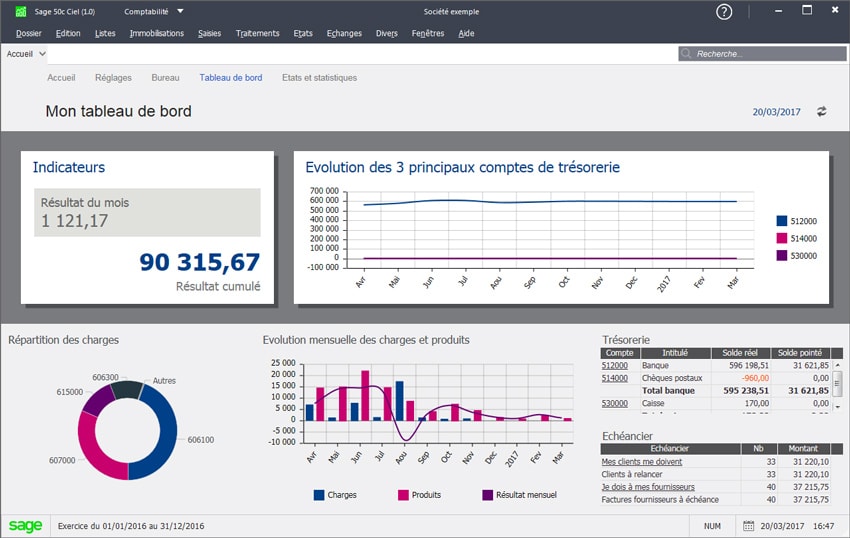
Task: Refresh the dashboard with the refresh icon
Action: (822, 111)
